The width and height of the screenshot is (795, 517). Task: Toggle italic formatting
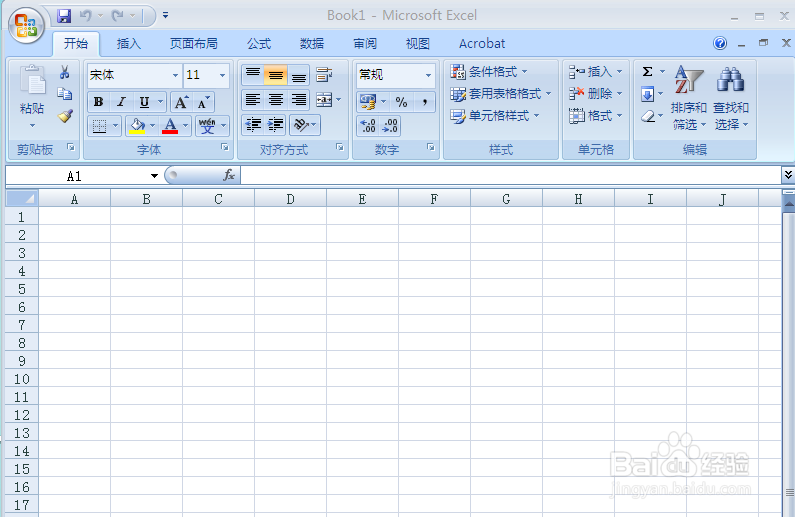[121, 102]
